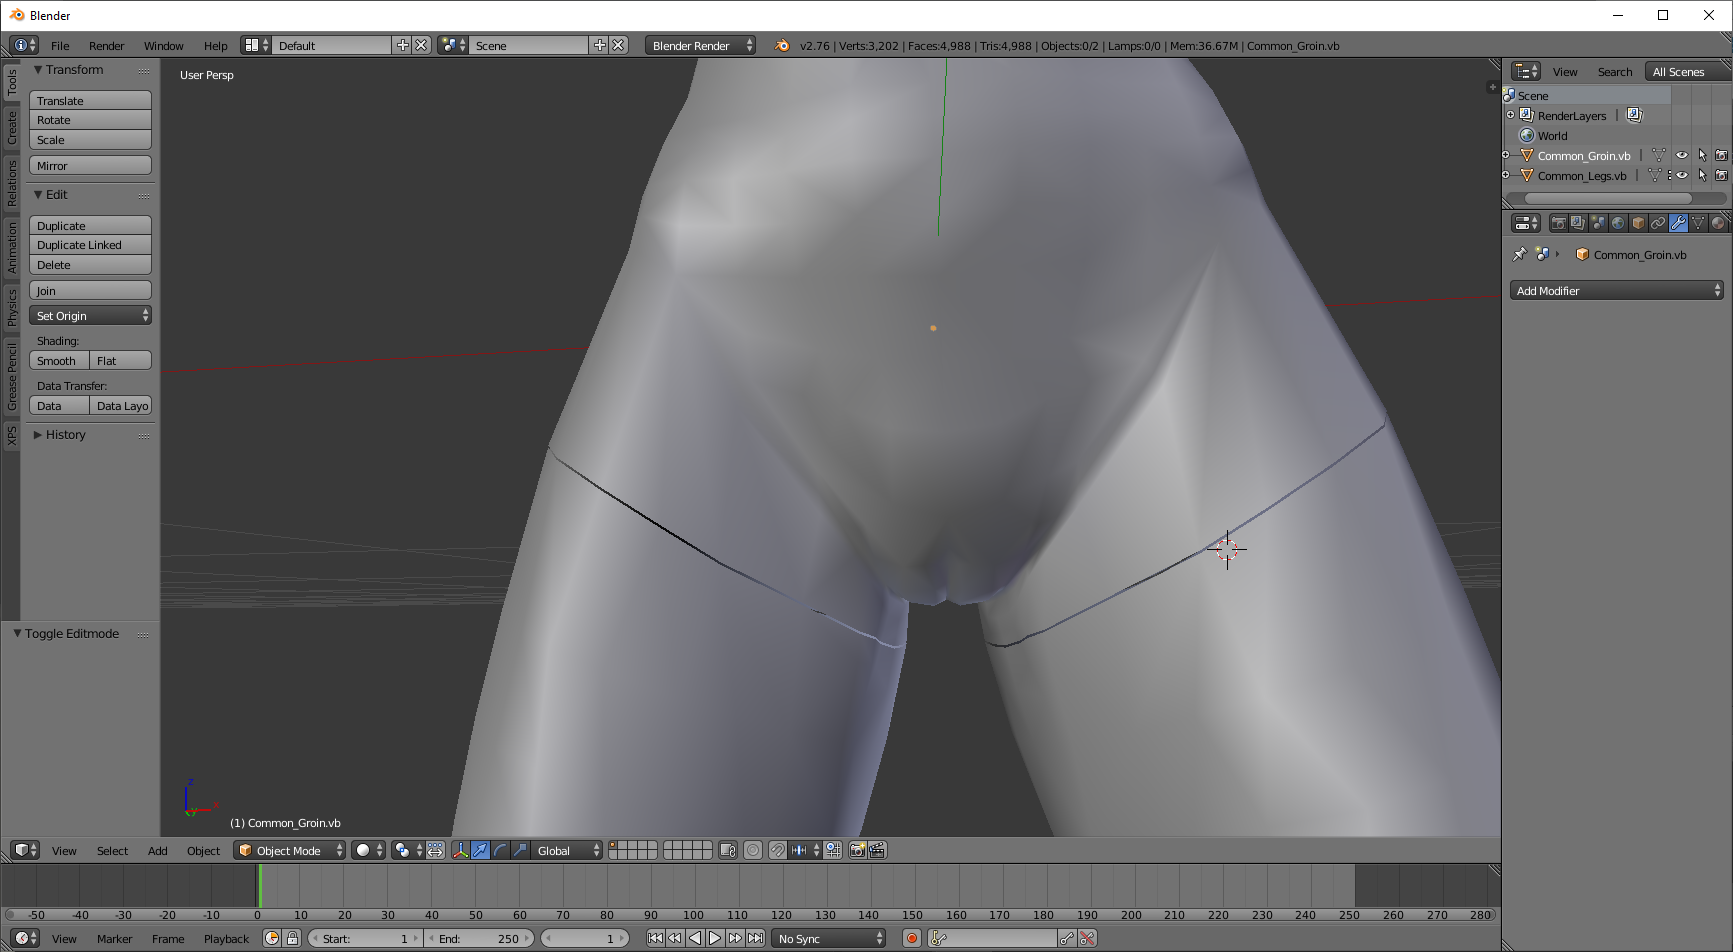Open the Object Mode dropdown
Image resolution: width=1733 pixels, height=952 pixels.
pos(289,850)
